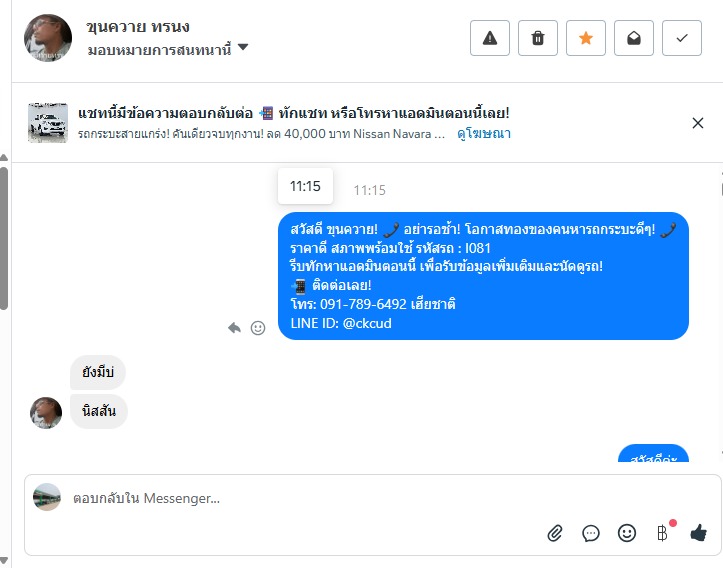Type in the ตอบกลับใน Messenger reply field
This screenshot has width=723, height=568.
(300, 497)
